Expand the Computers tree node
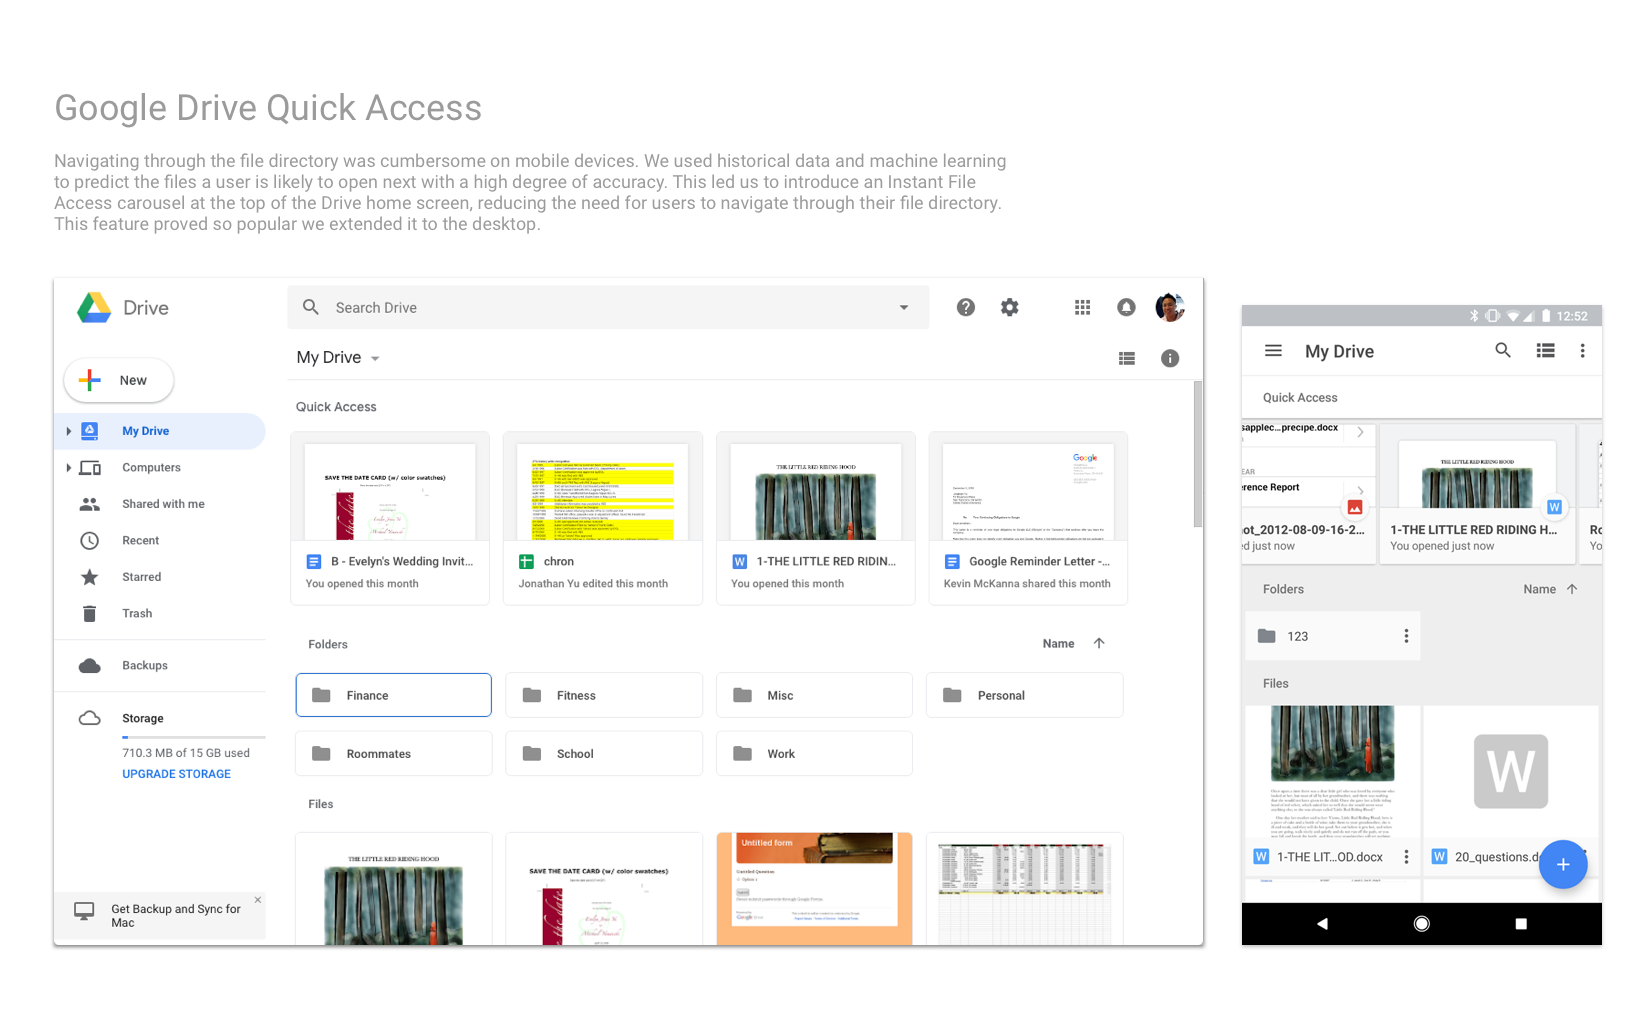This screenshot has width=1649, height=1021. click(x=68, y=468)
